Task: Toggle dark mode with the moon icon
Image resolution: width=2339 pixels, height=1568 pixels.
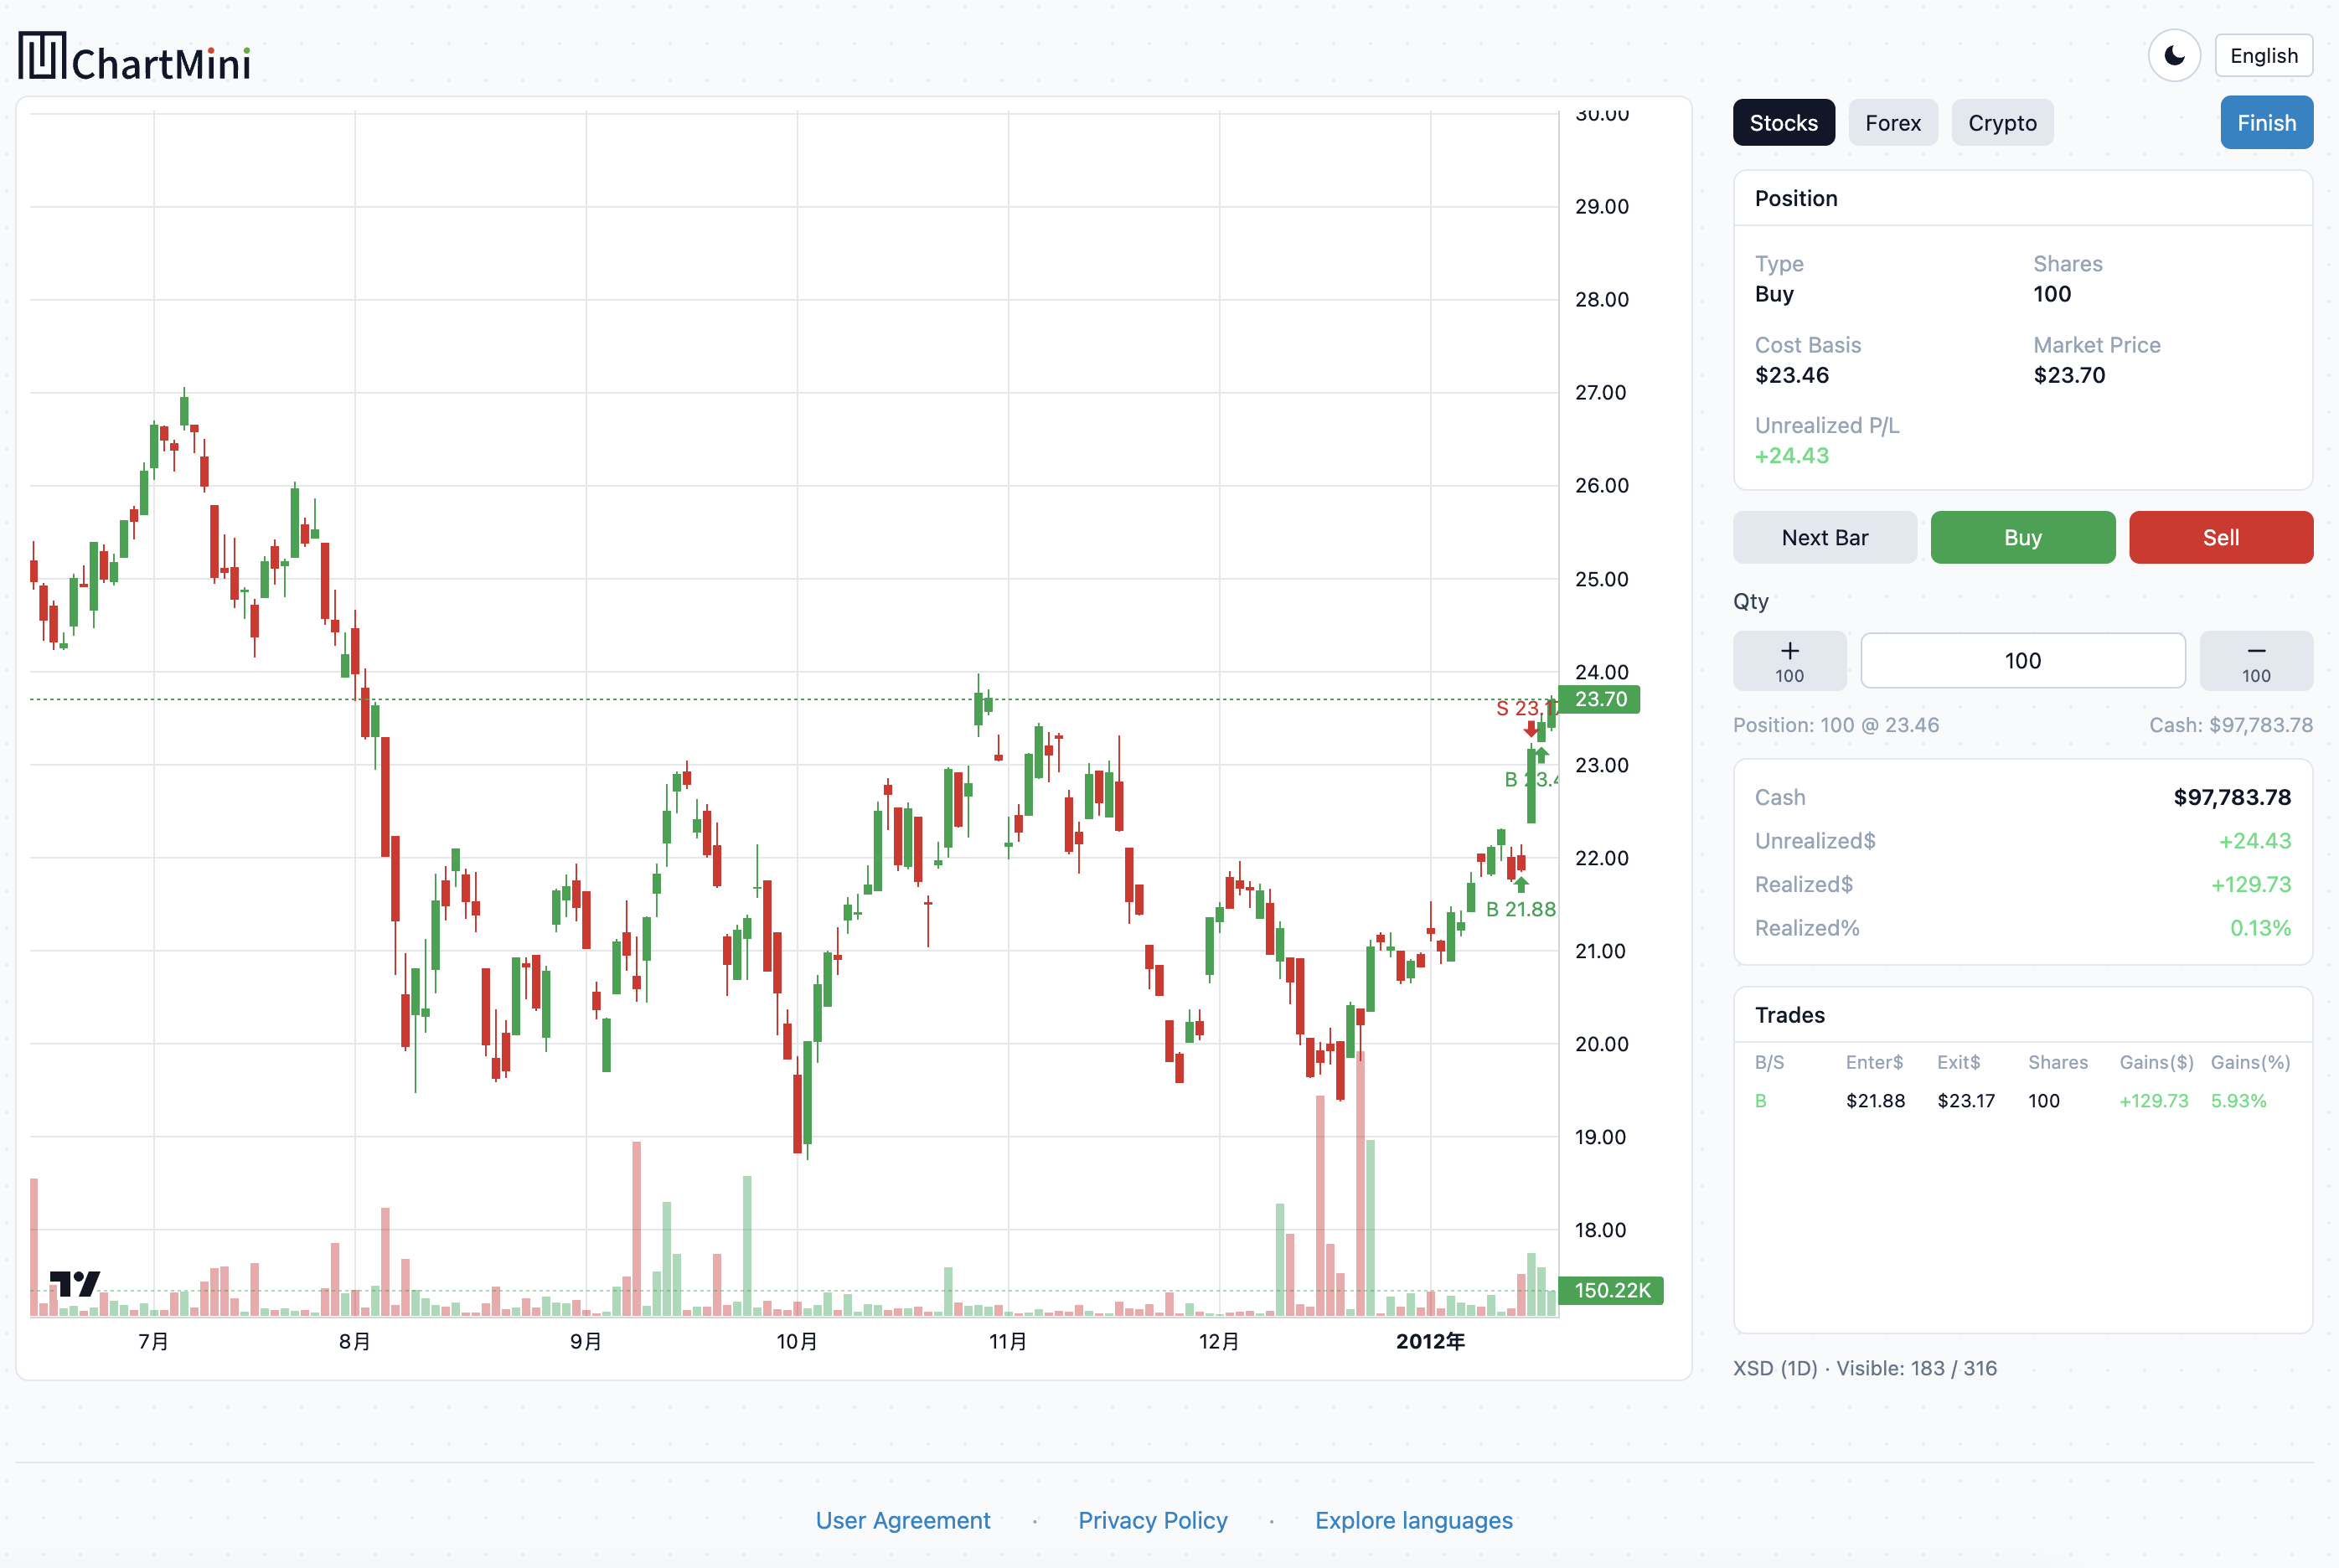Action: click(2175, 55)
